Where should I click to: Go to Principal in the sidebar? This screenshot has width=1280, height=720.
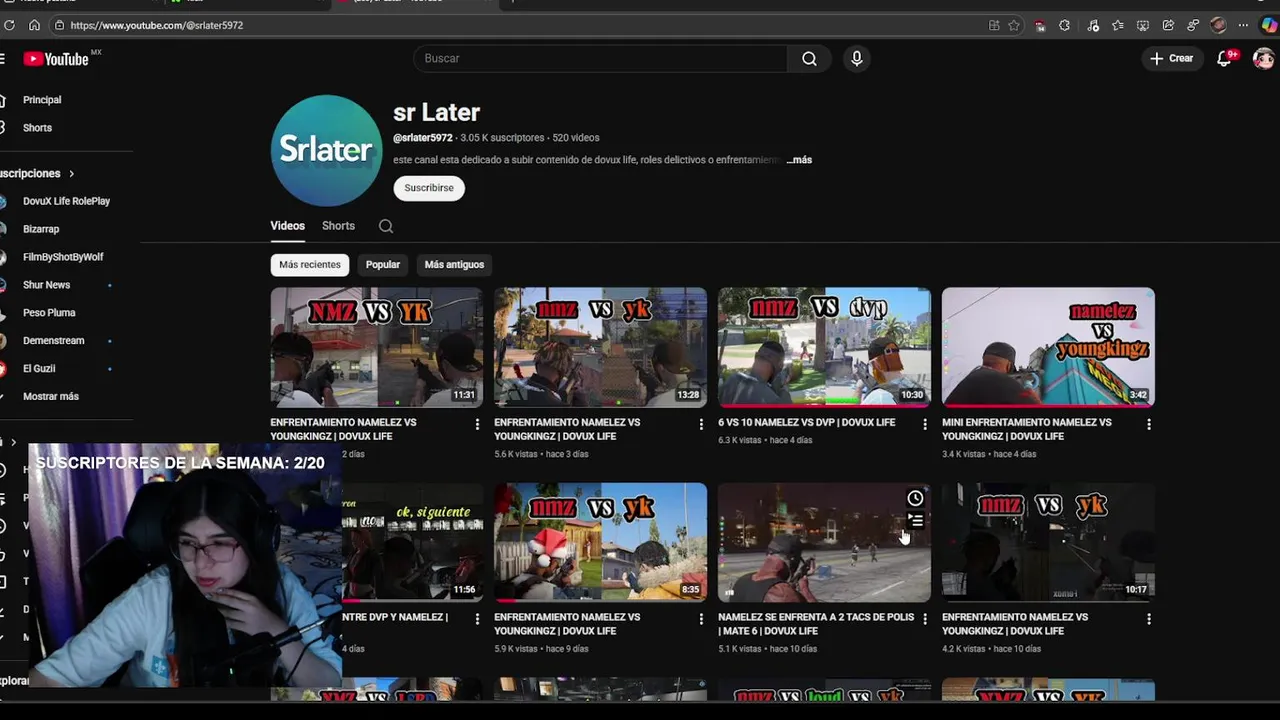click(x=42, y=100)
